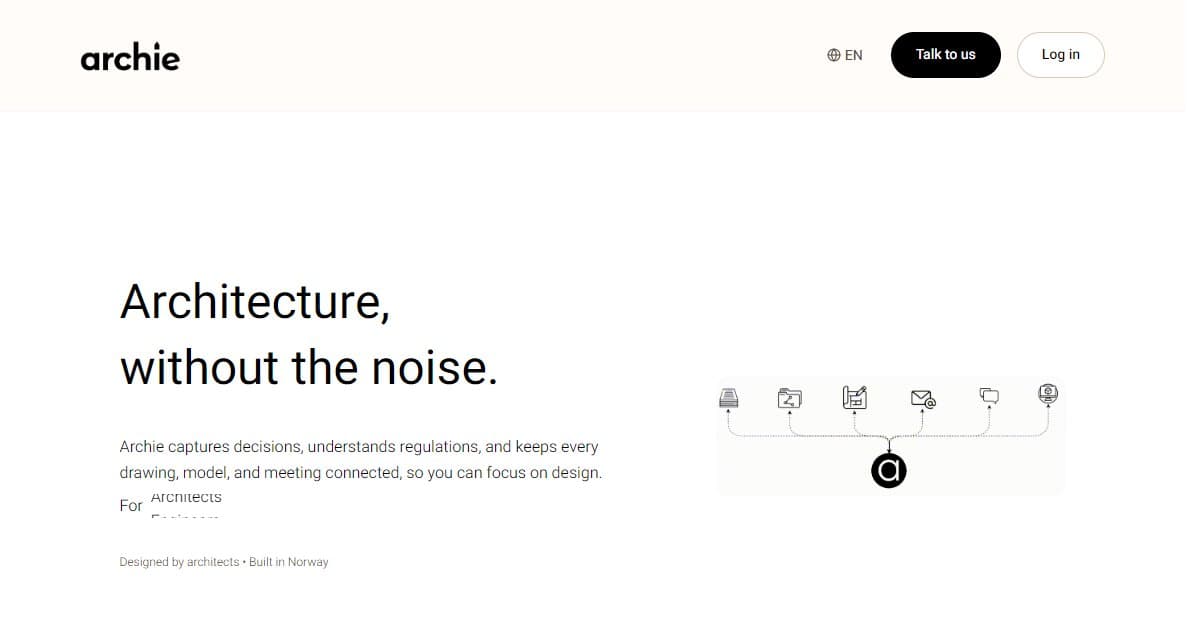Click the globe language icon
The height and width of the screenshot is (630, 1200).
click(834, 55)
